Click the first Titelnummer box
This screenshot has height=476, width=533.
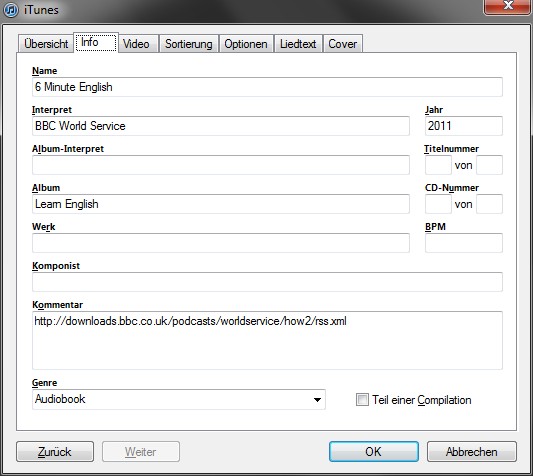click(438, 165)
